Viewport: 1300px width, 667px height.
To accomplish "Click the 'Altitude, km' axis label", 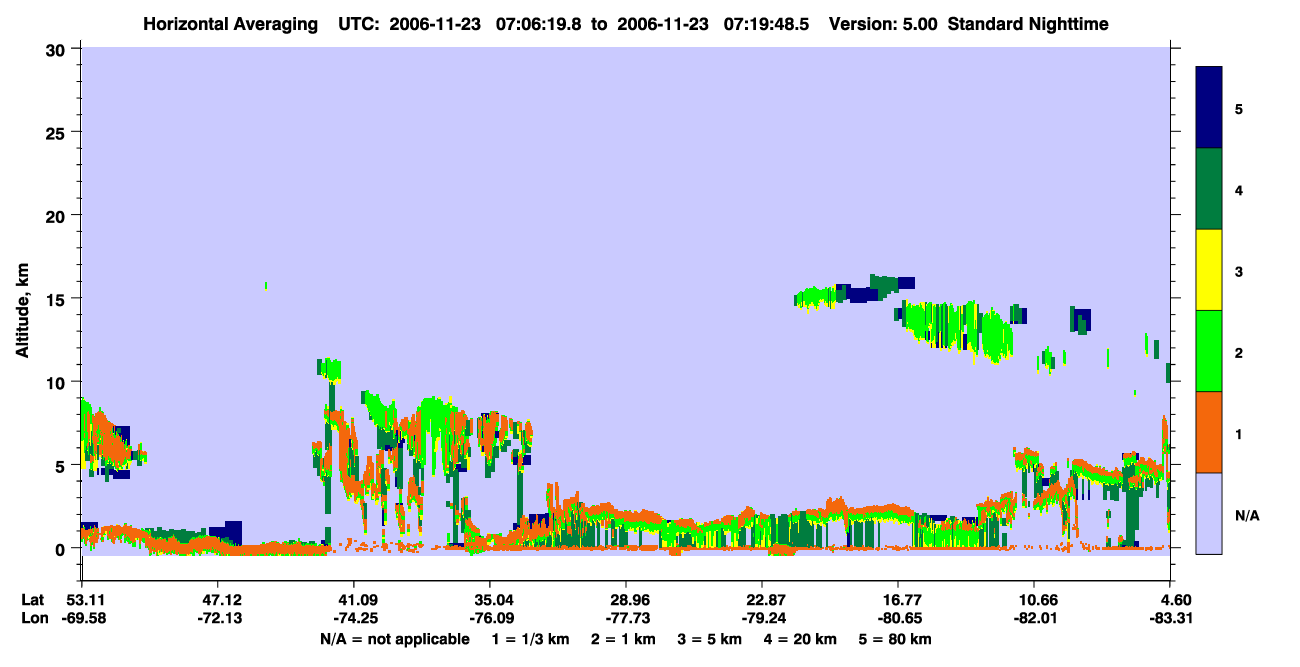I will (x=22, y=309).
